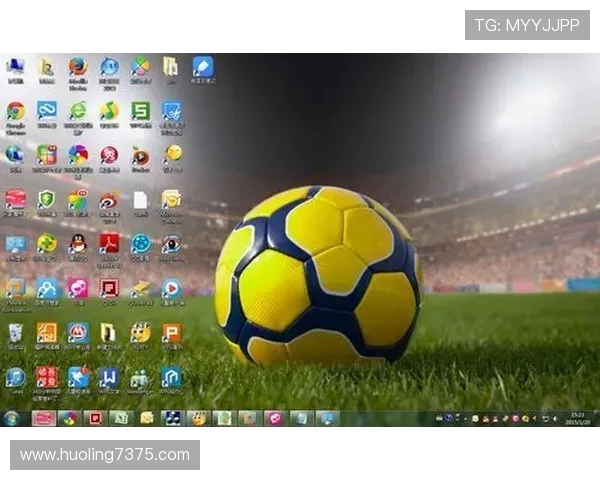Open the Microsoft Outlook desktop shortcut
600x480 pixels.
[x=172, y=200]
